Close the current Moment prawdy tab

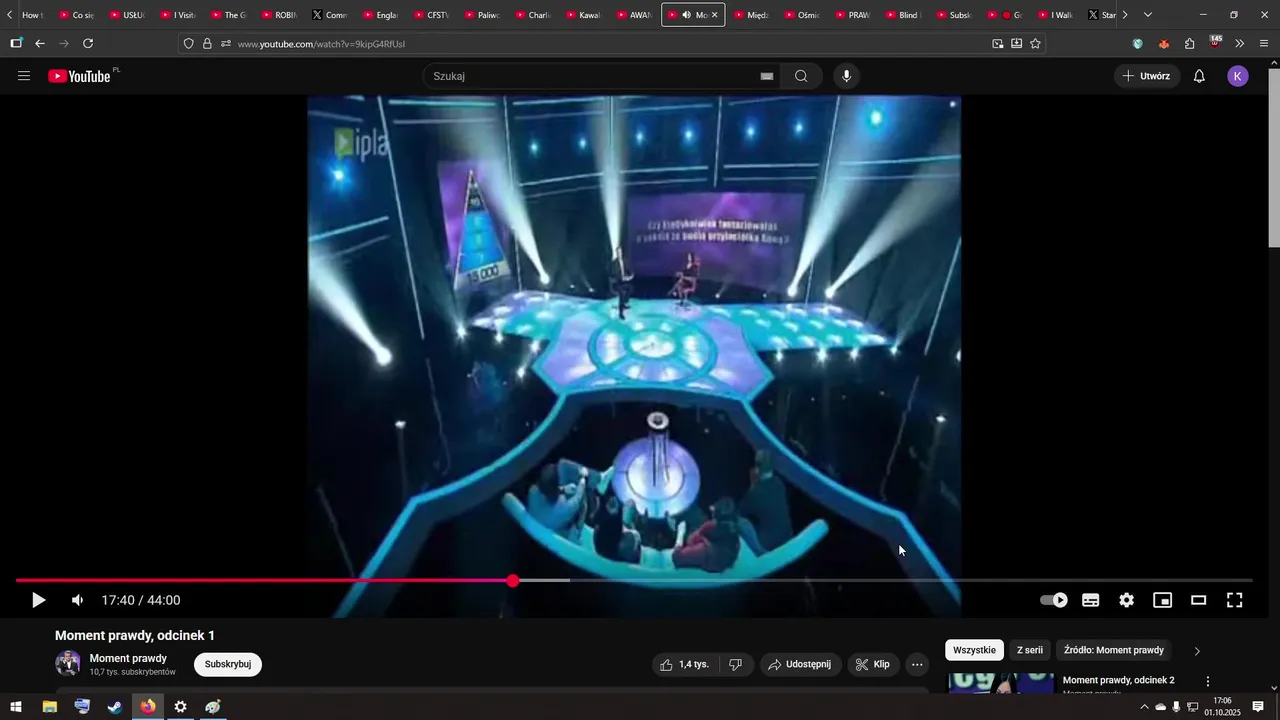pyautogui.click(x=714, y=15)
